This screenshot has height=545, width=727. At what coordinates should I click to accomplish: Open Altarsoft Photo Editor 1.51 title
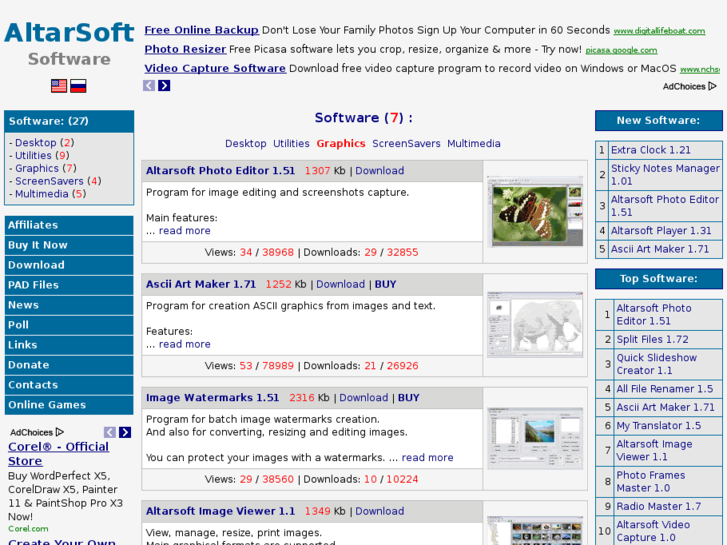coord(220,171)
